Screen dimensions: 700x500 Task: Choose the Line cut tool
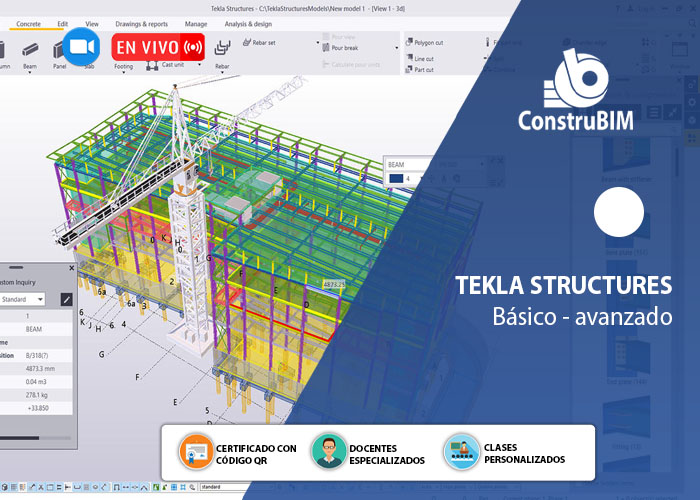420,58
